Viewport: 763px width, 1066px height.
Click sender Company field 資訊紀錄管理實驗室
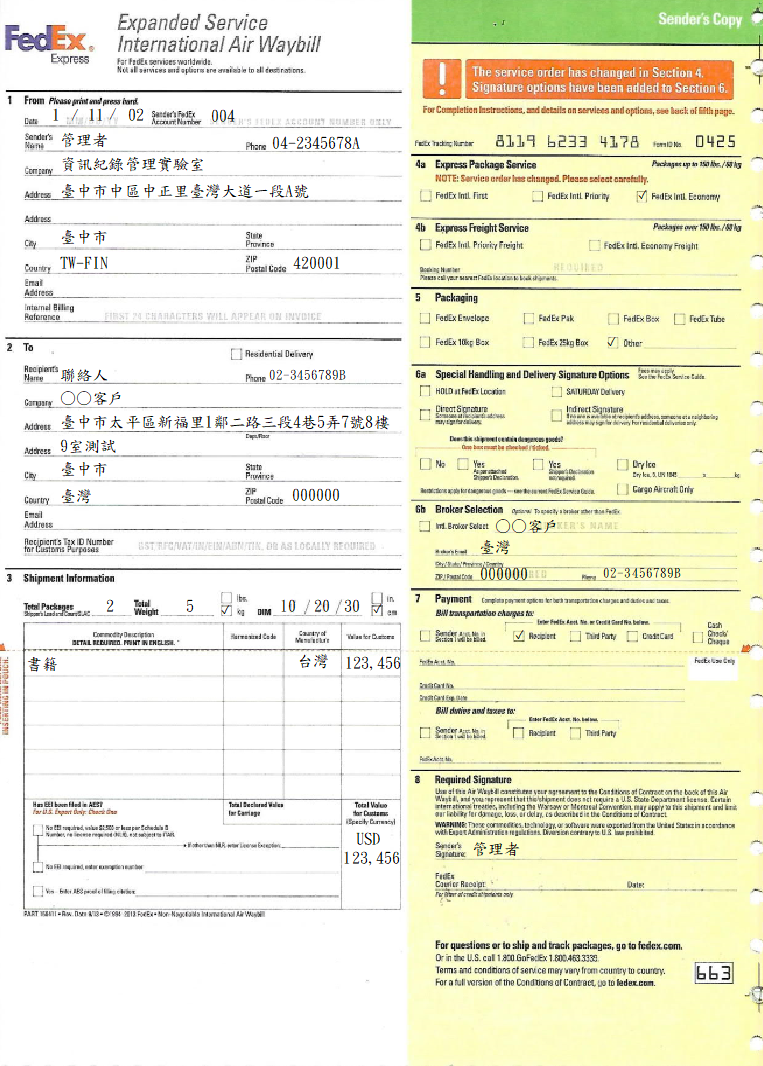(133, 165)
